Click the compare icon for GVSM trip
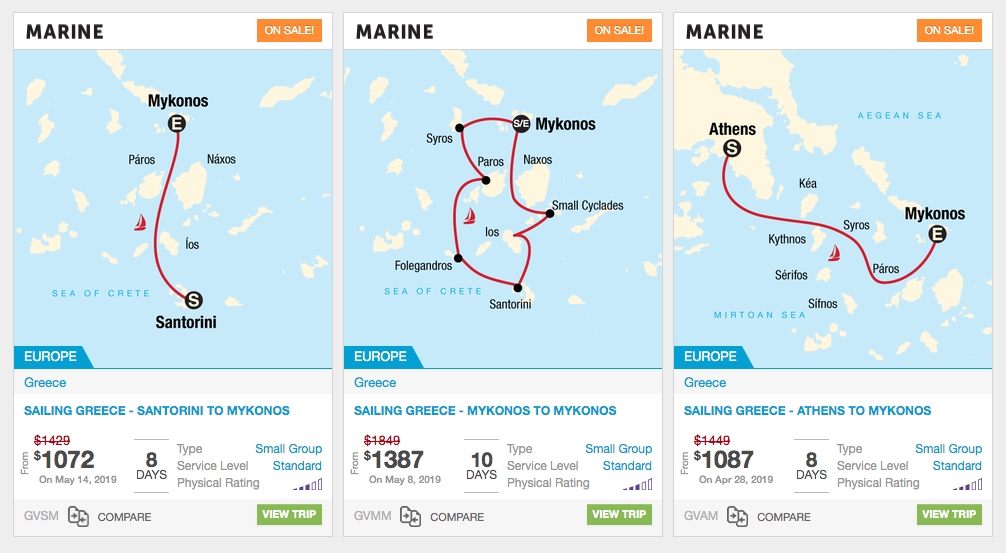Screen dimensions: 1006x553 coord(78,516)
